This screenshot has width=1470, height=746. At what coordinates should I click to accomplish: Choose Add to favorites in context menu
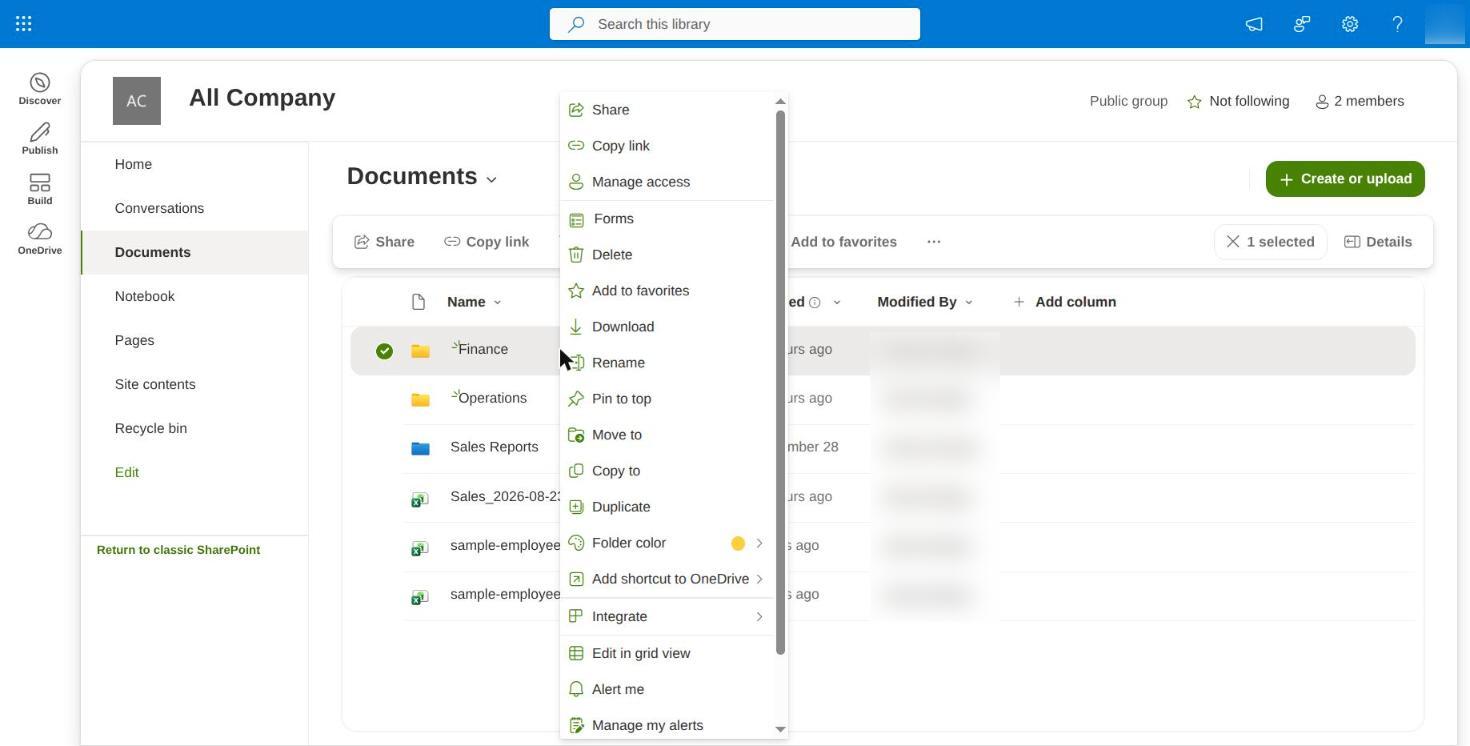click(669, 291)
